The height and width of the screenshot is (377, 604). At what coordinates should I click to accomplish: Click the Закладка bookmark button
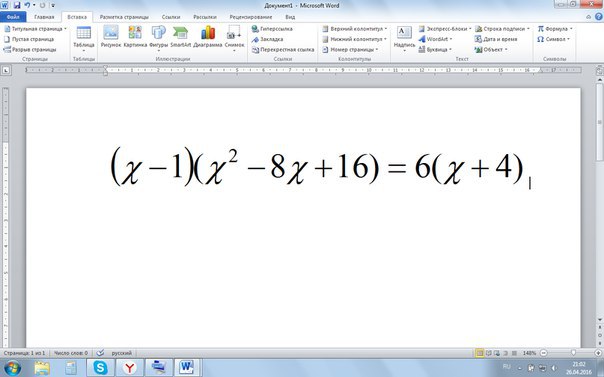(x=267, y=39)
